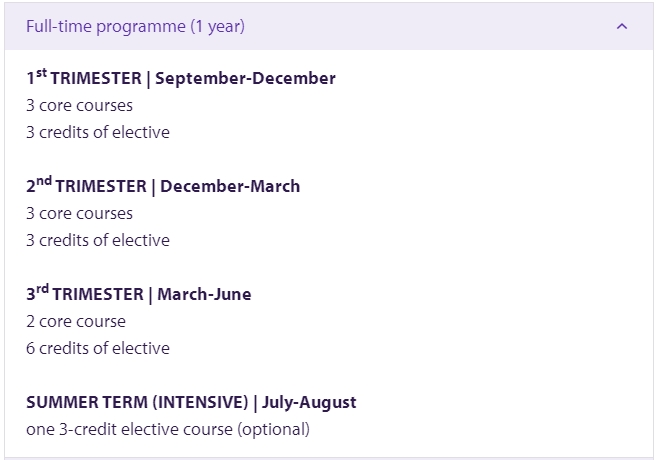Collapse the accordion using the chevron icon
Viewport: 659px width, 460px height.
pos(622,26)
